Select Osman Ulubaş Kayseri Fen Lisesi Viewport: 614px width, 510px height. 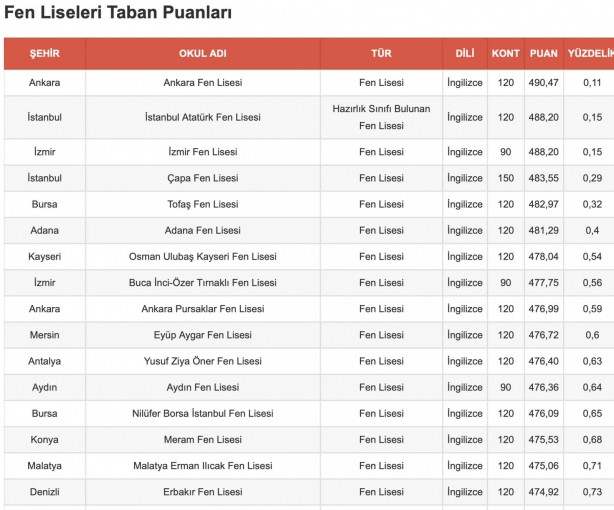[202, 257]
